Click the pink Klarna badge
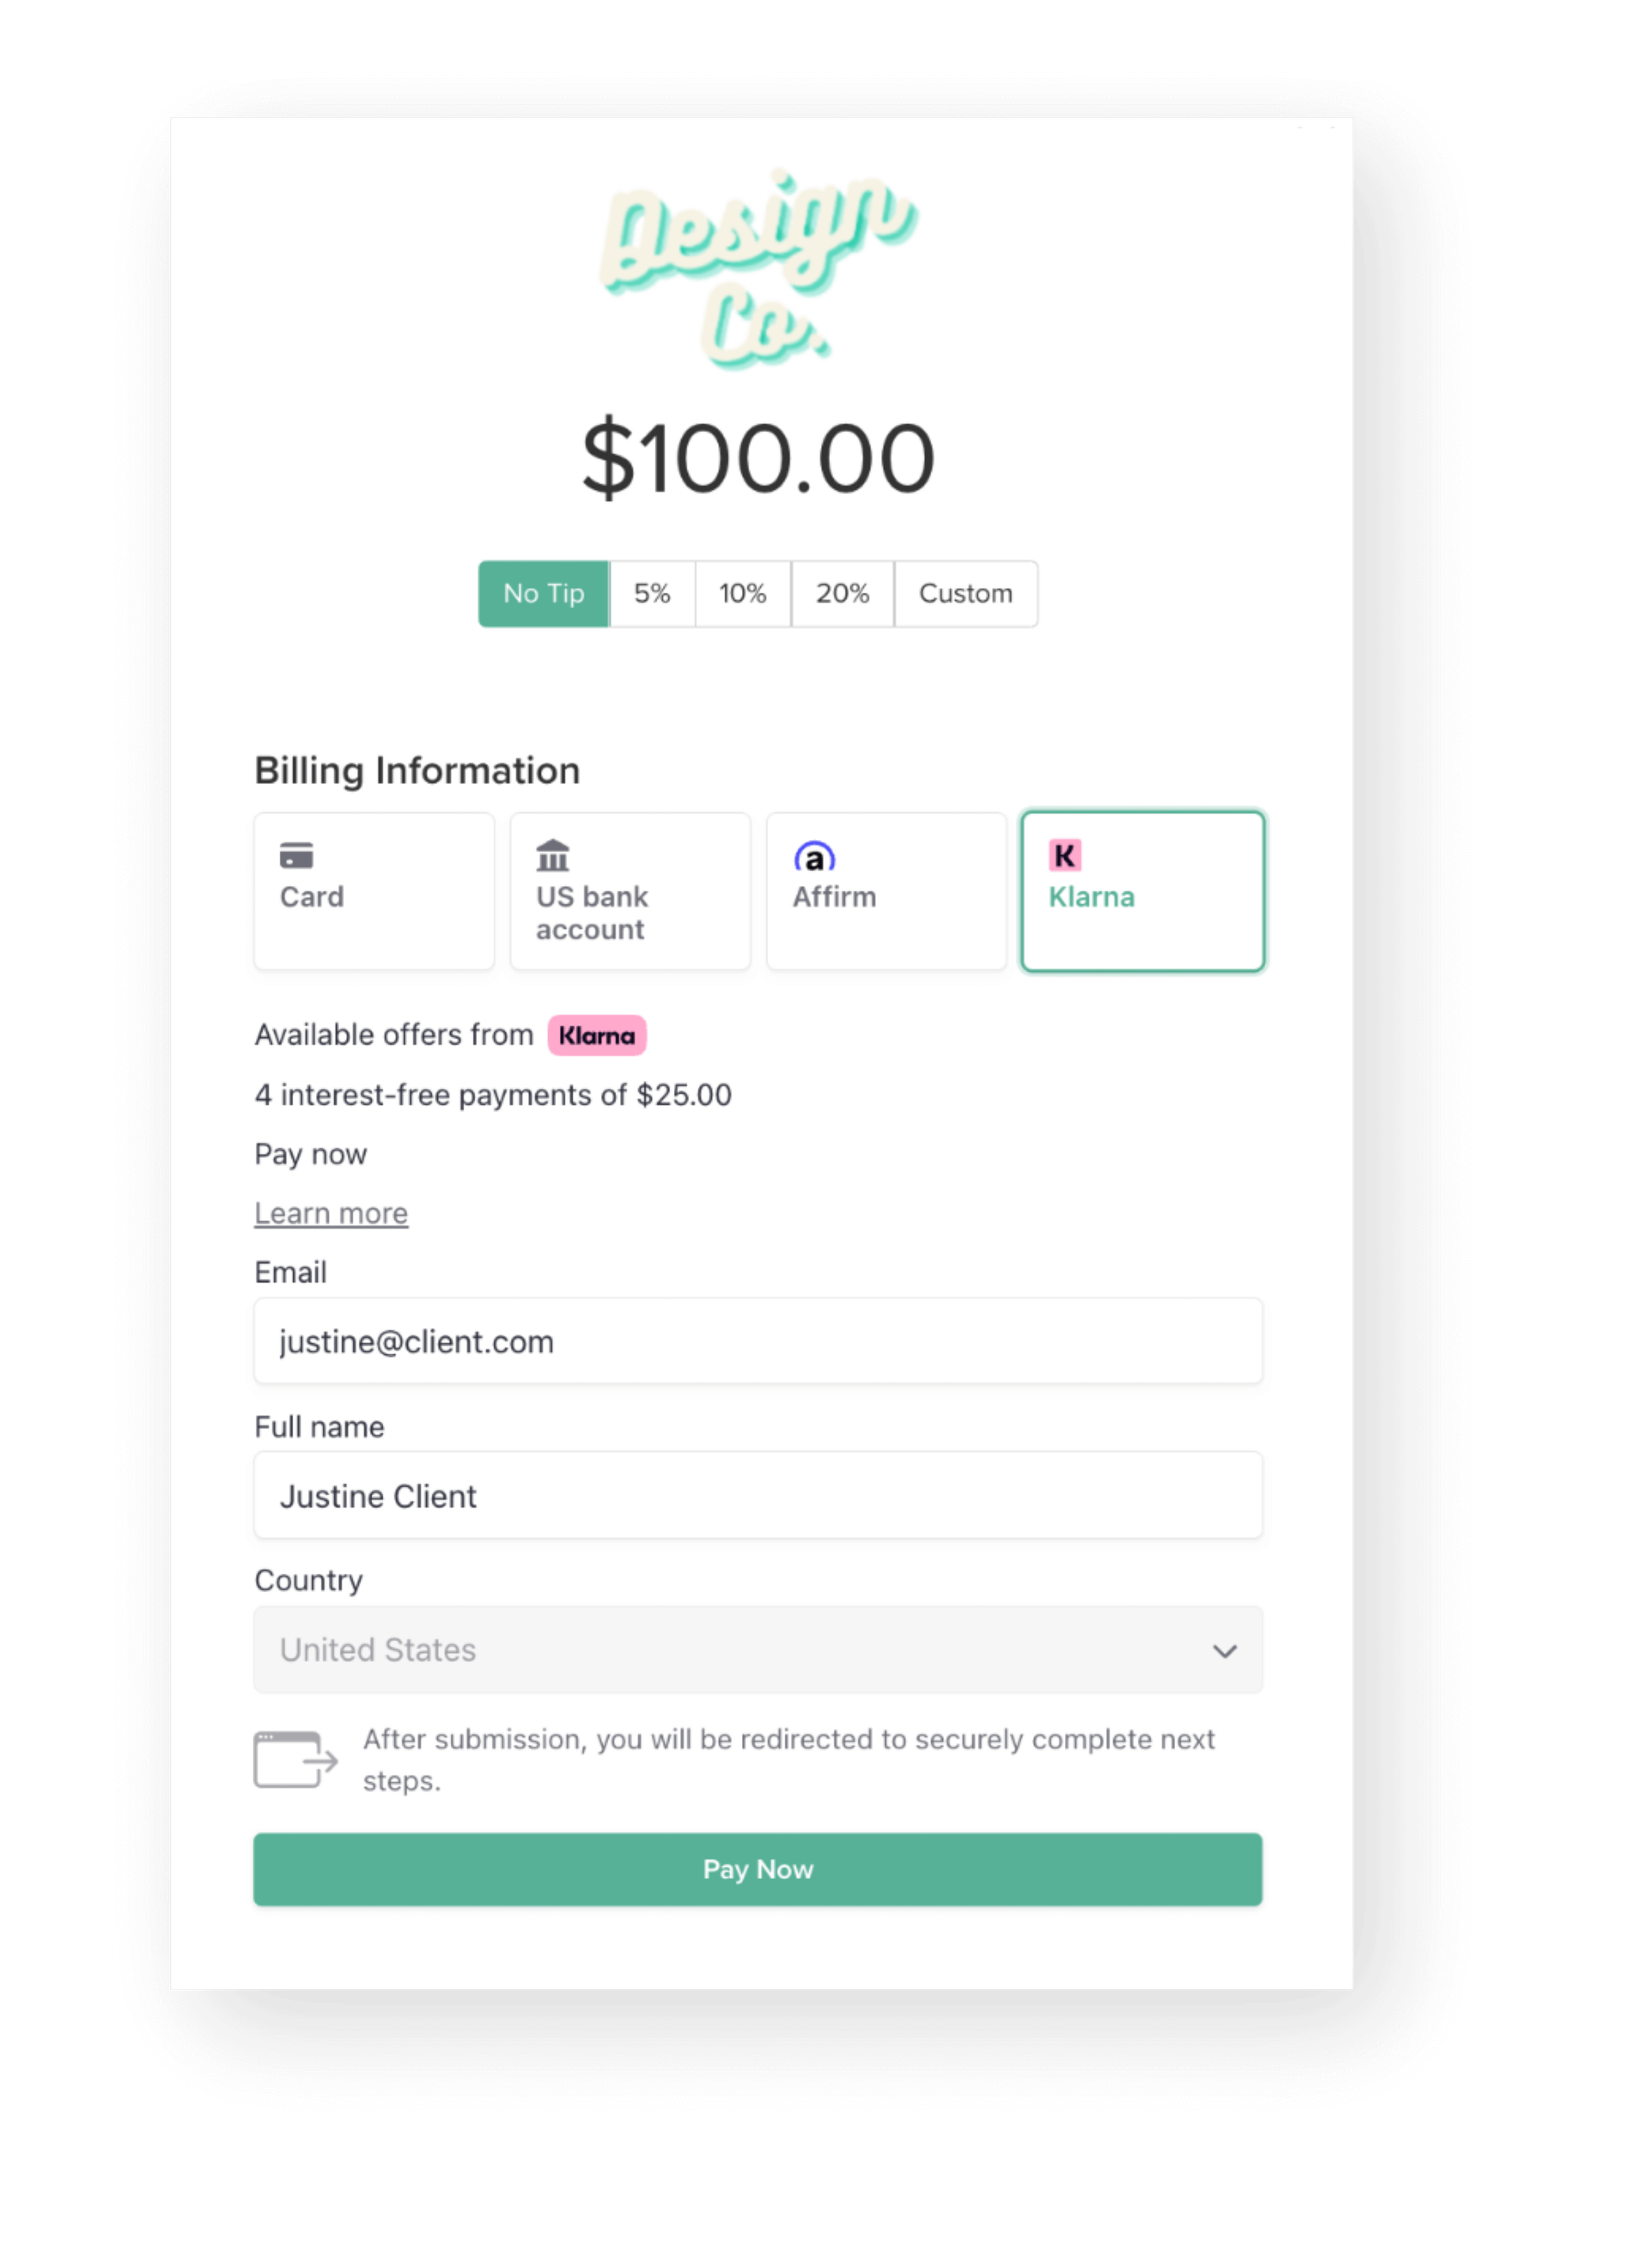1647x2268 pixels. (596, 1035)
